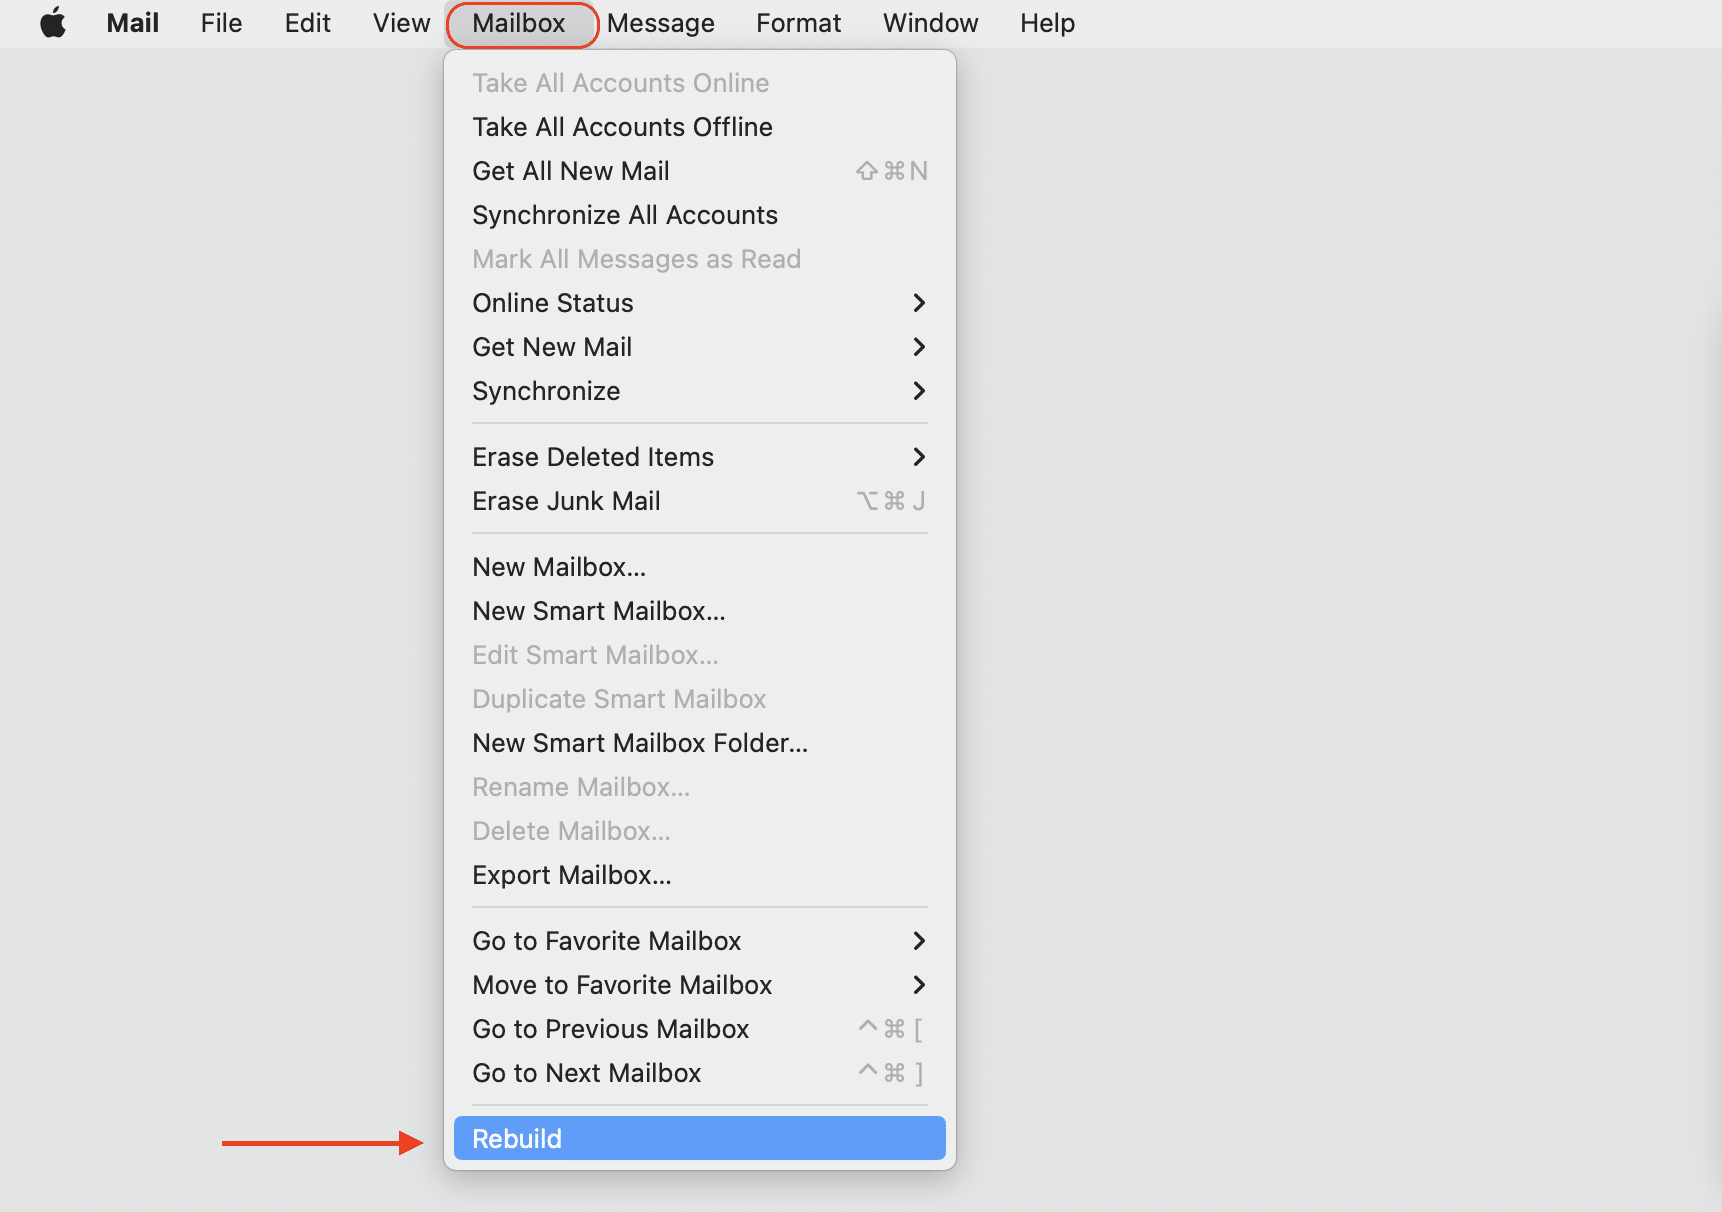This screenshot has height=1212, width=1722.
Task: Click New Smart Mailbox Folder
Action: point(640,742)
